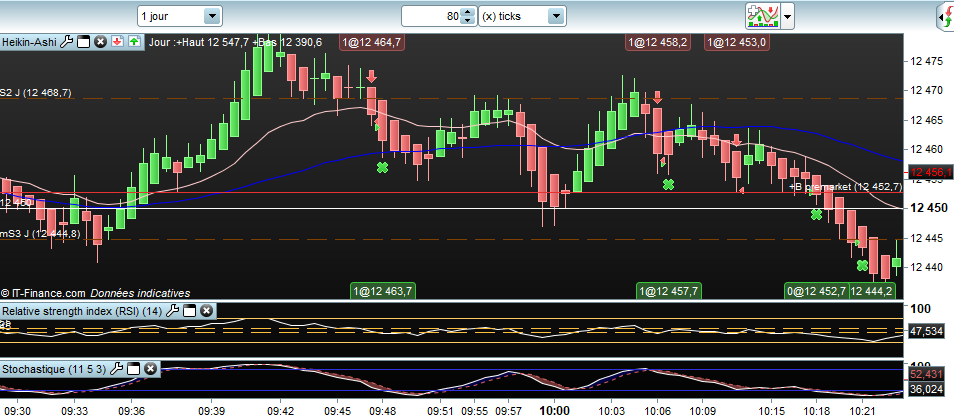Click the IT-Finance.com copyright text
This screenshot has height=419, width=954.
pos(43,293)
